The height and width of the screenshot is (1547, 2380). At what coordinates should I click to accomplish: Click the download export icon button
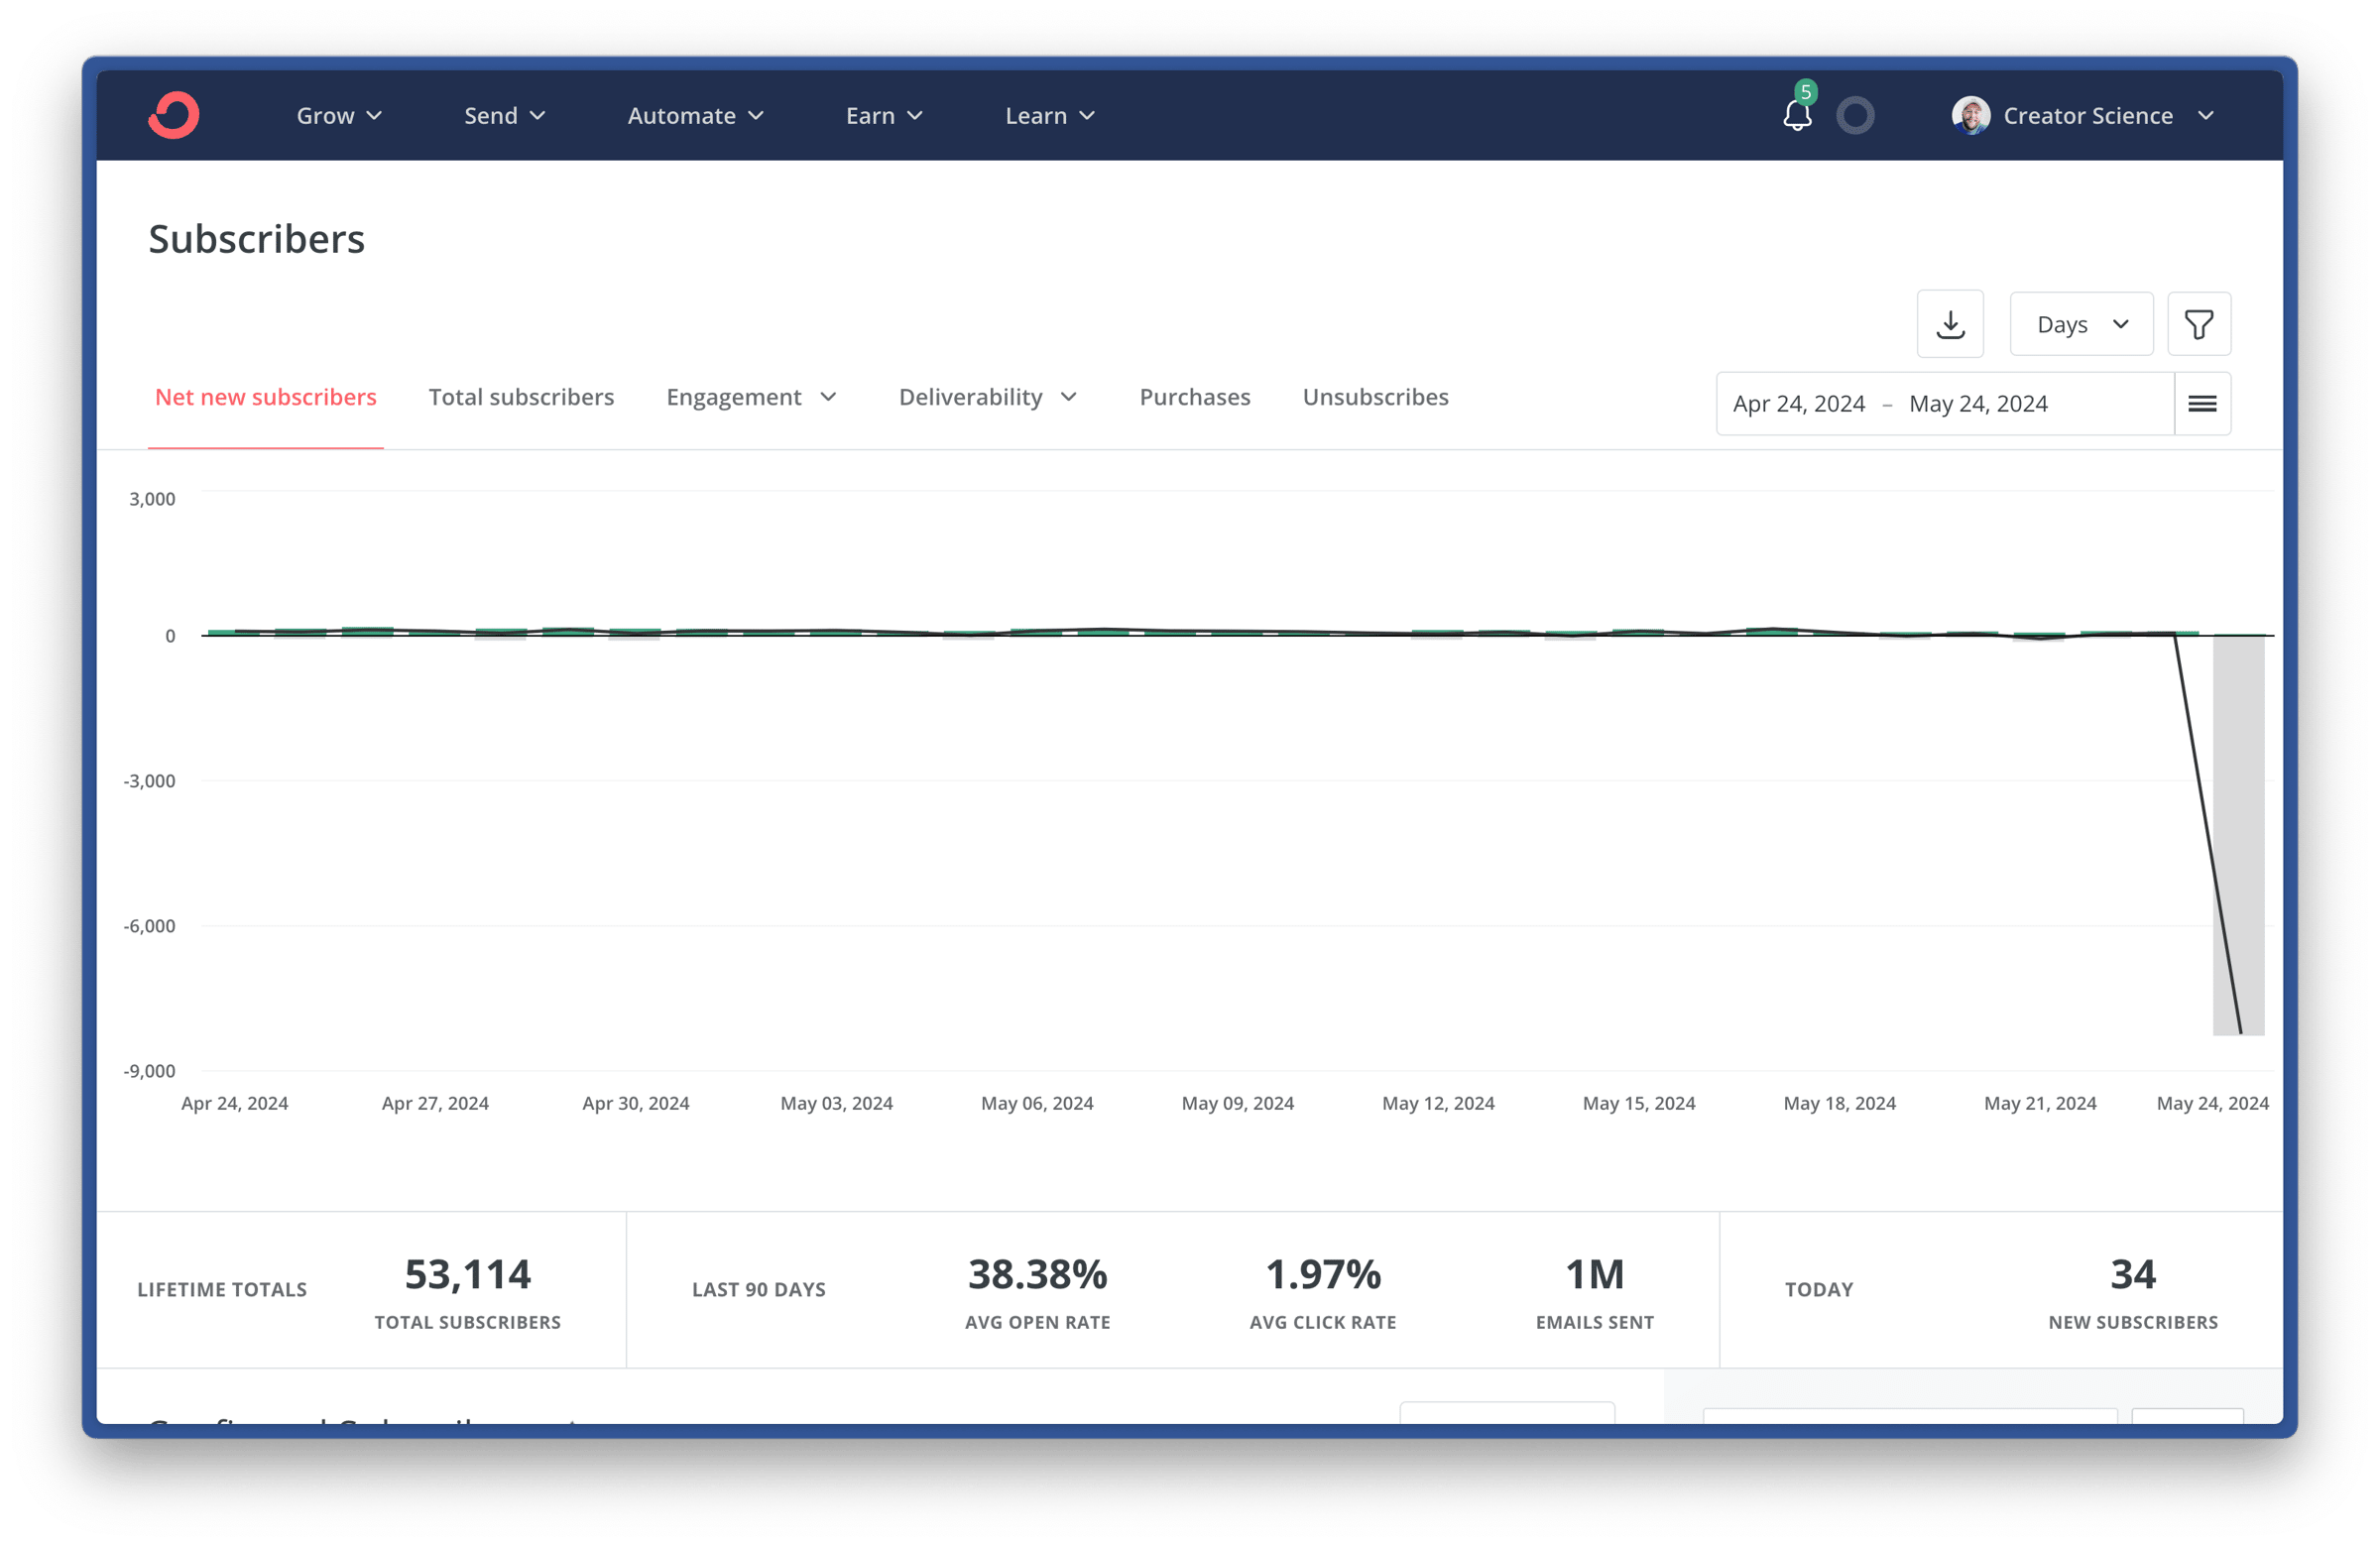(1950, 324)
